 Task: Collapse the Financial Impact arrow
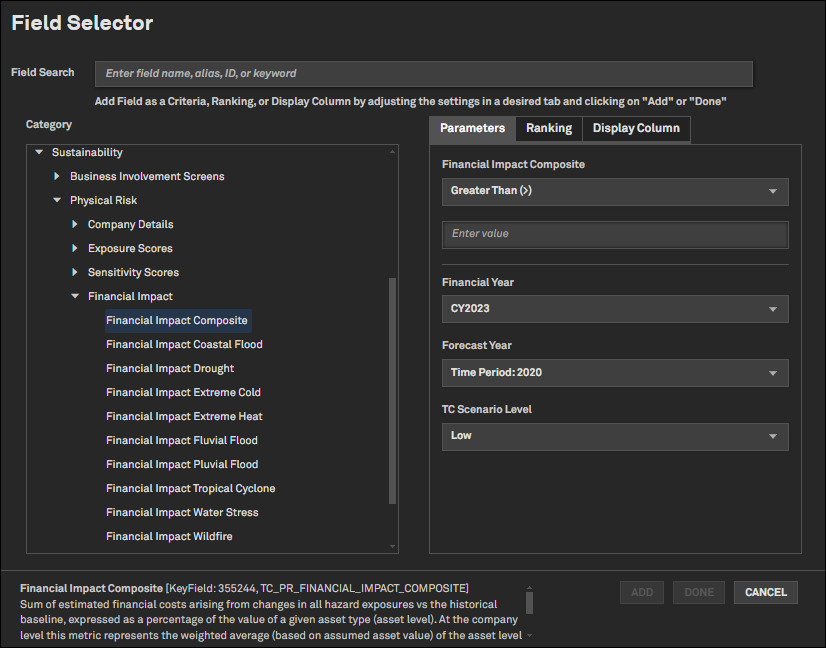pyautogui.click(x=76, y=297)
